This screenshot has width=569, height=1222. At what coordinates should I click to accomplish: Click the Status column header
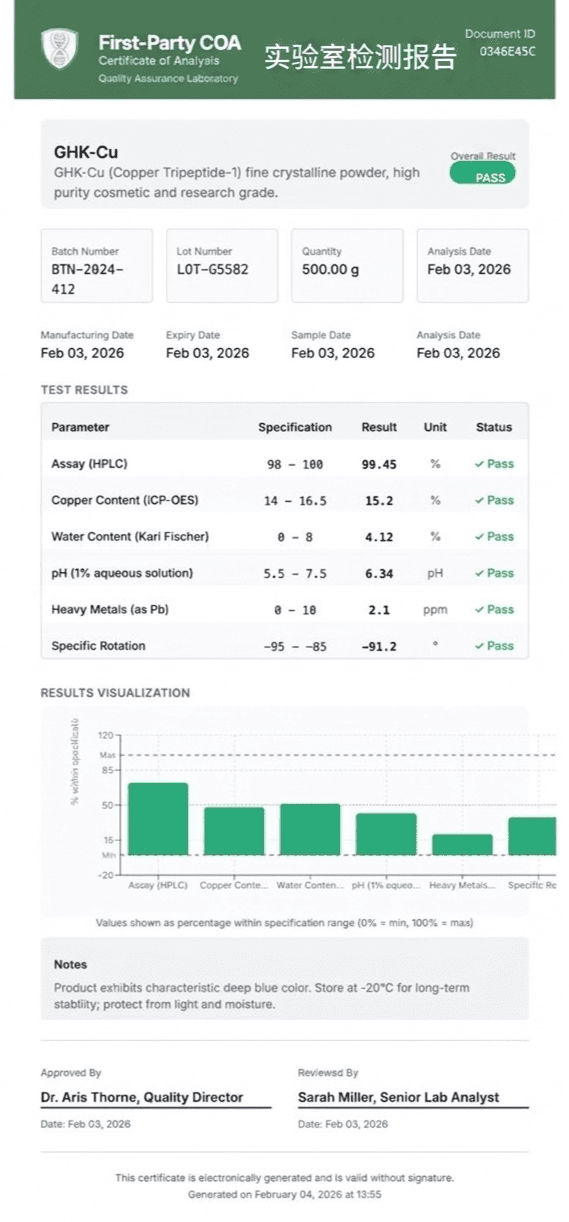tap(494, 427)
